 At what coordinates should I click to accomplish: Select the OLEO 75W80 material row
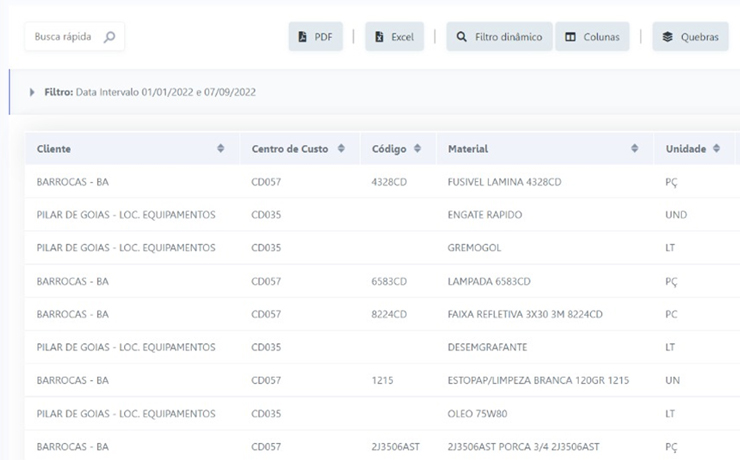point(479,413)
